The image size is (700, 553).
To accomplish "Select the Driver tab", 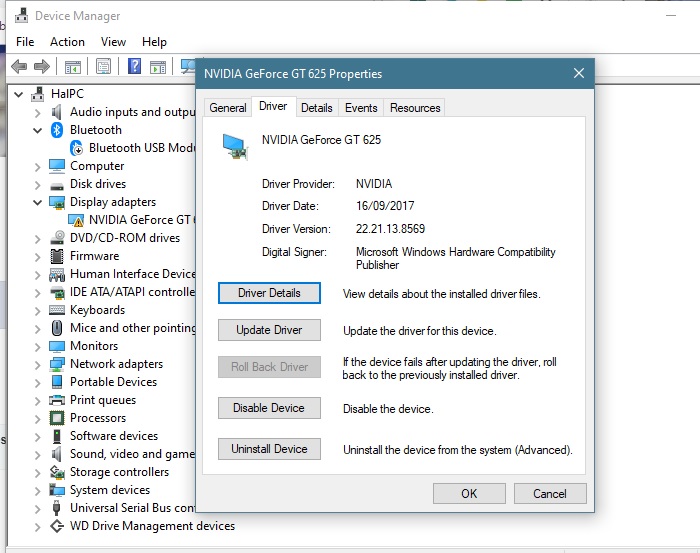I will click(273, 106).
